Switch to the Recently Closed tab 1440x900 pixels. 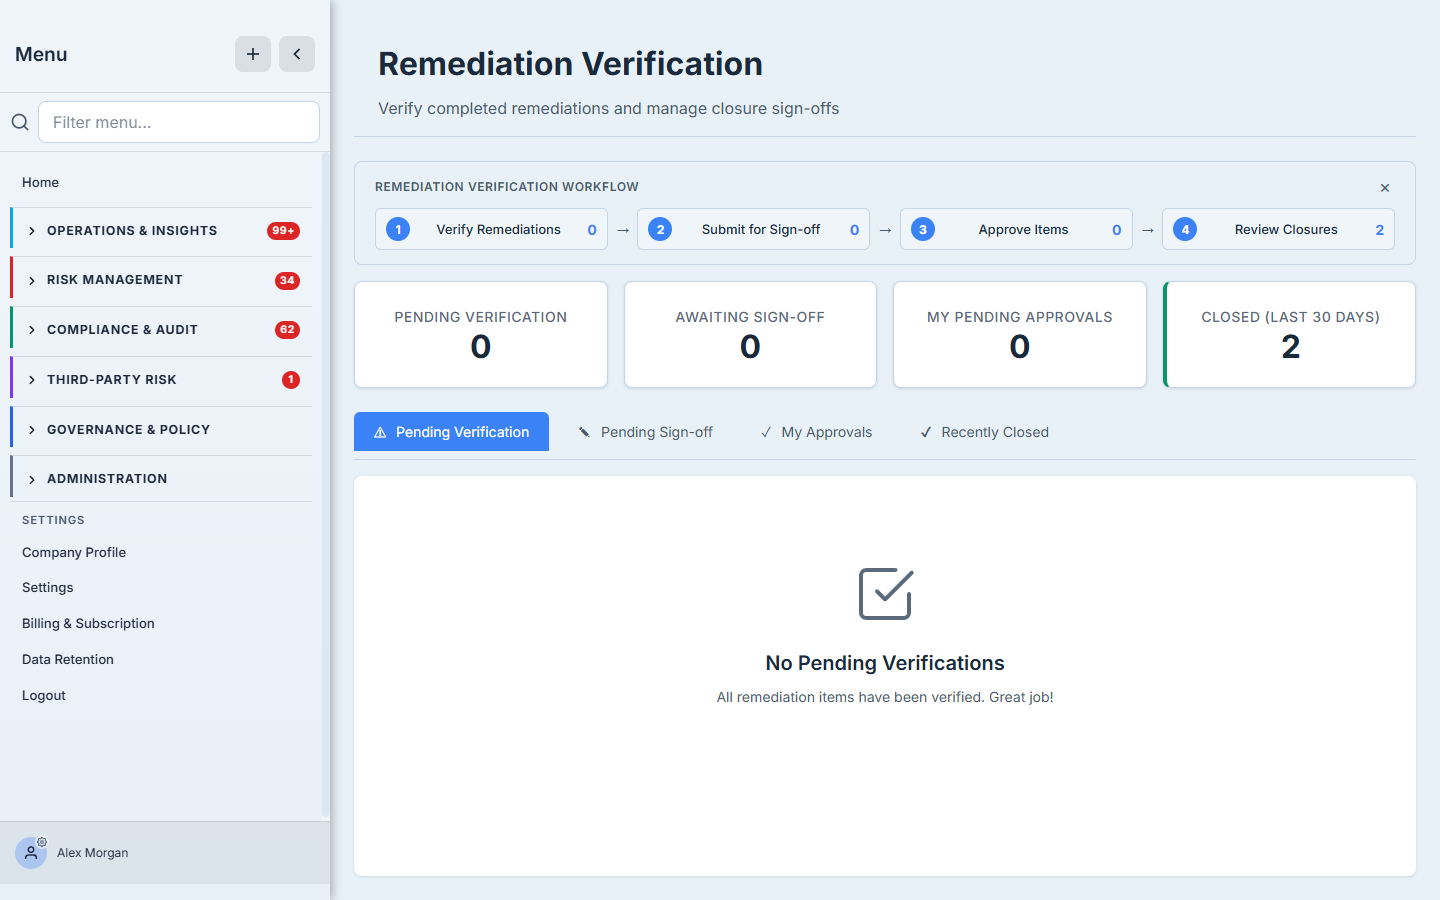(x=984, y=432)
